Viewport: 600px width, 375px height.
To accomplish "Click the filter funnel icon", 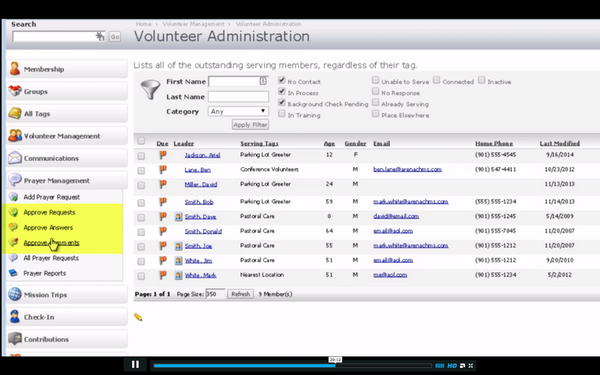I will pos(150,90).
